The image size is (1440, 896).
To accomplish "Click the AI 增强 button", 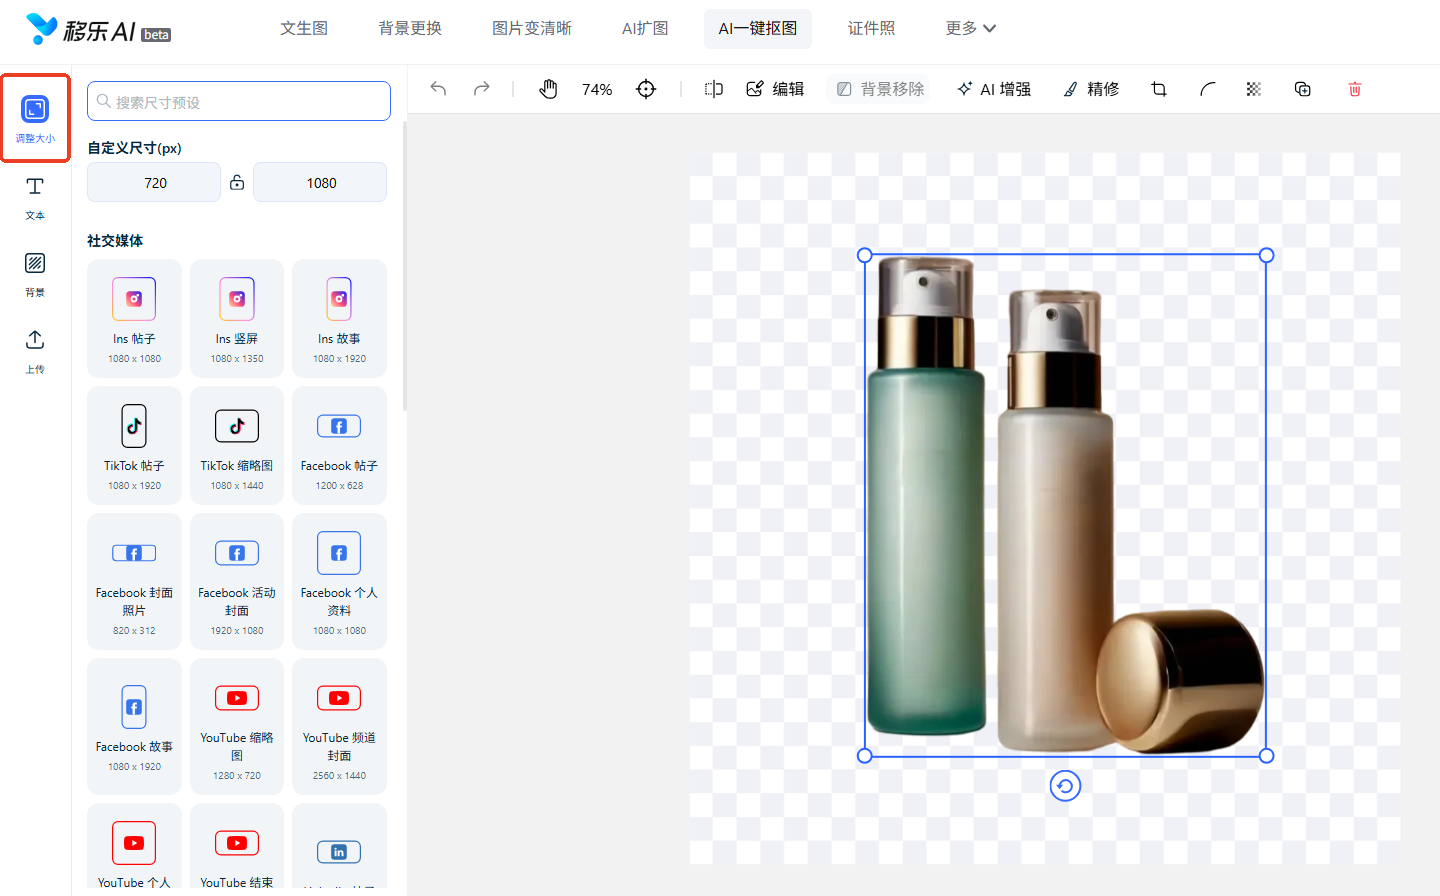I will pos(994,89).
